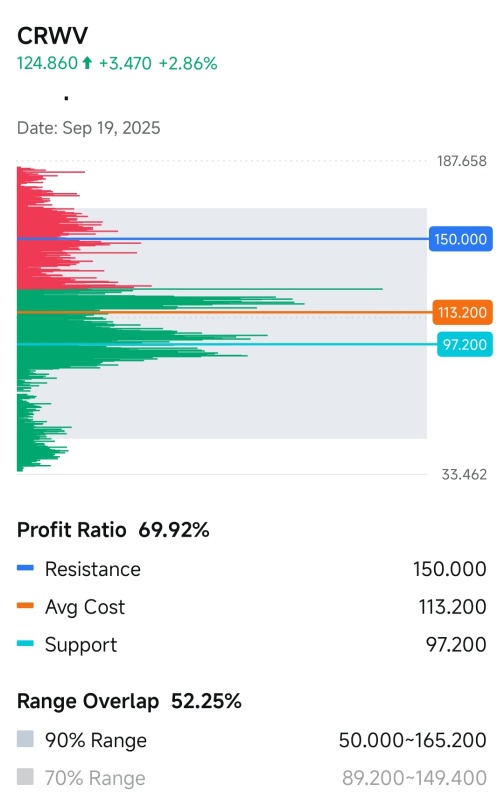Tap the 187.658 top axis label
The image size is (504, 806).
pyautogui.click(x=462, y=161)
